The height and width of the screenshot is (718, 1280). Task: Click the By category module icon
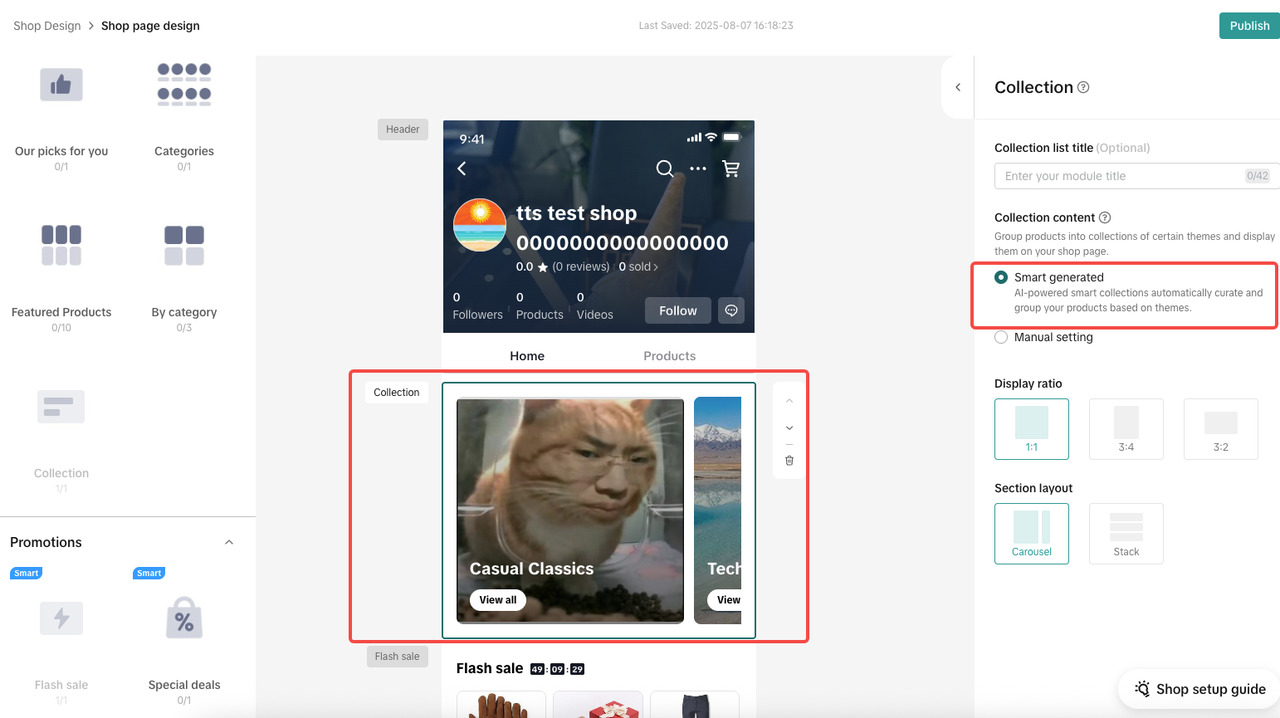184,245
